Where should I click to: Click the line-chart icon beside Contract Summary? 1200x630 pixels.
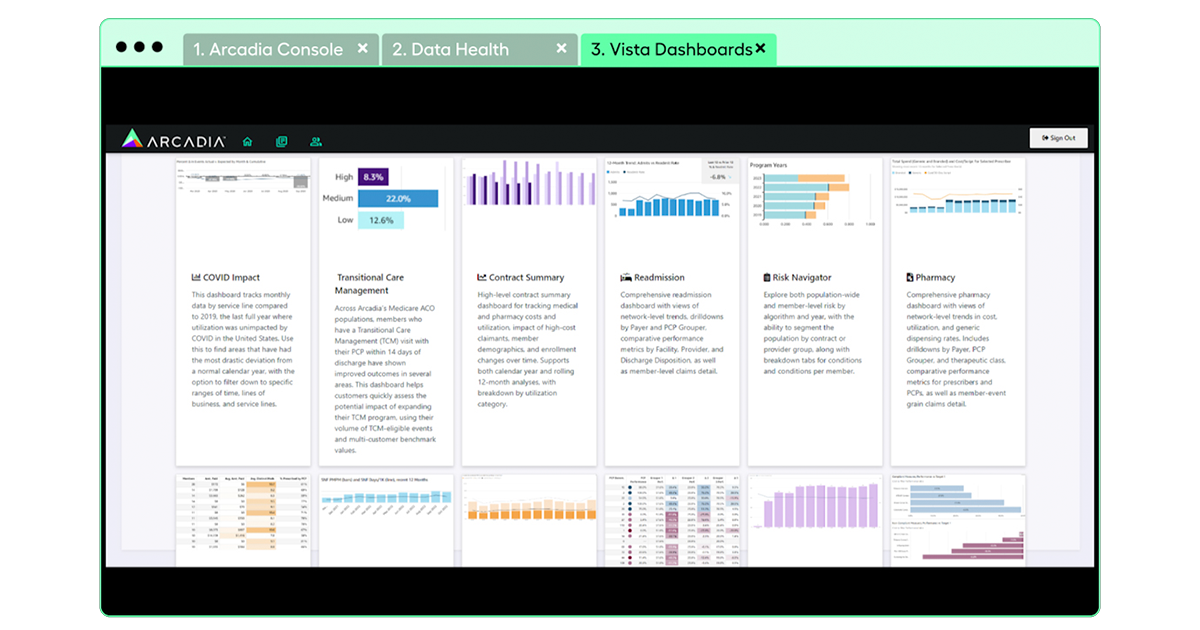(482, 278)
